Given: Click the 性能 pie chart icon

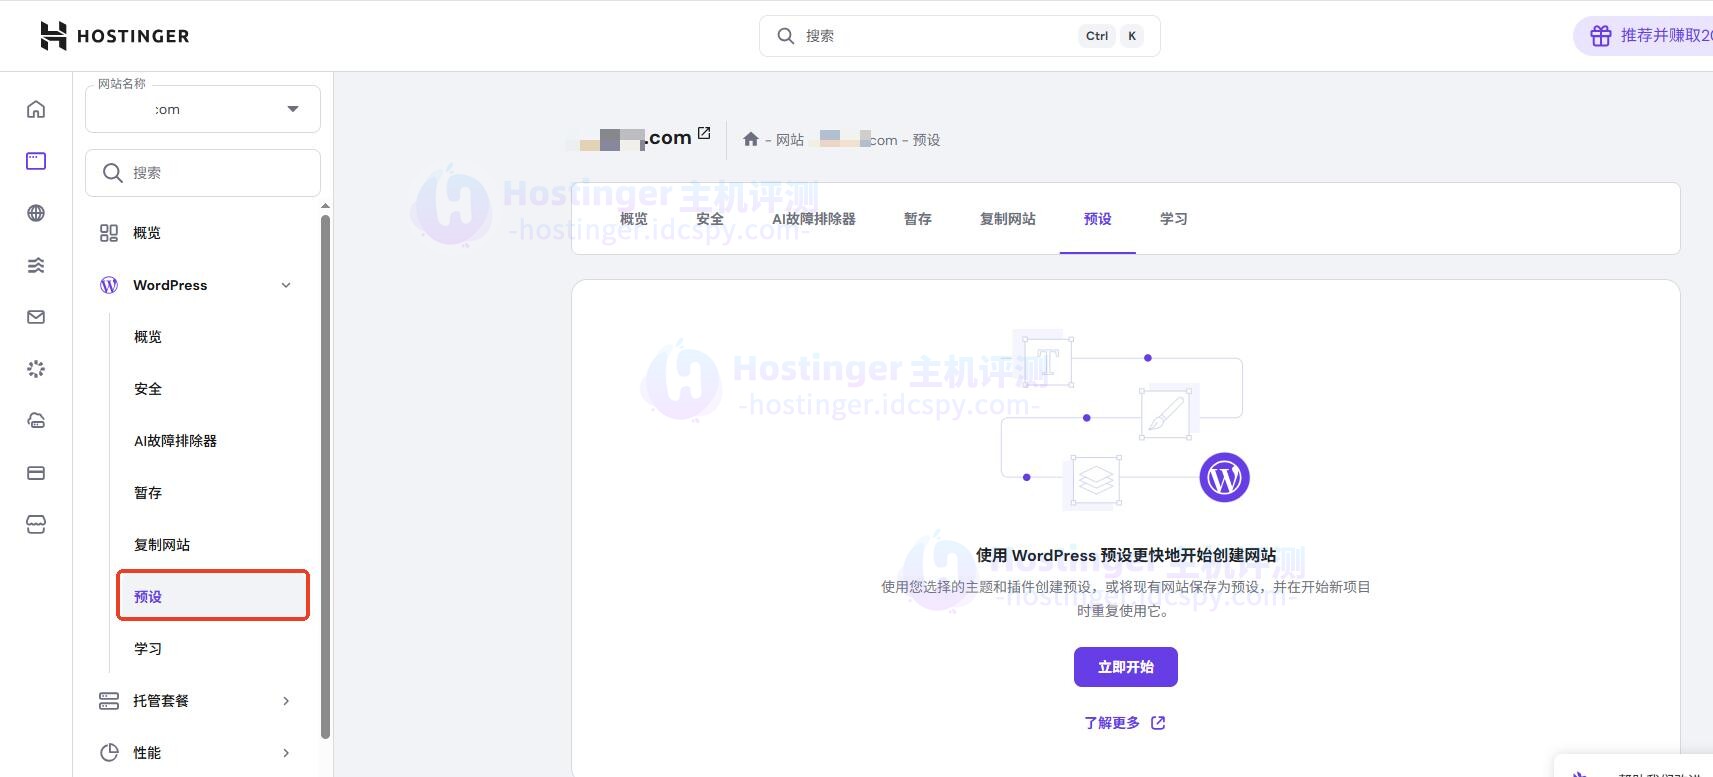Looking at the screenshot, I should coord(109,753).
